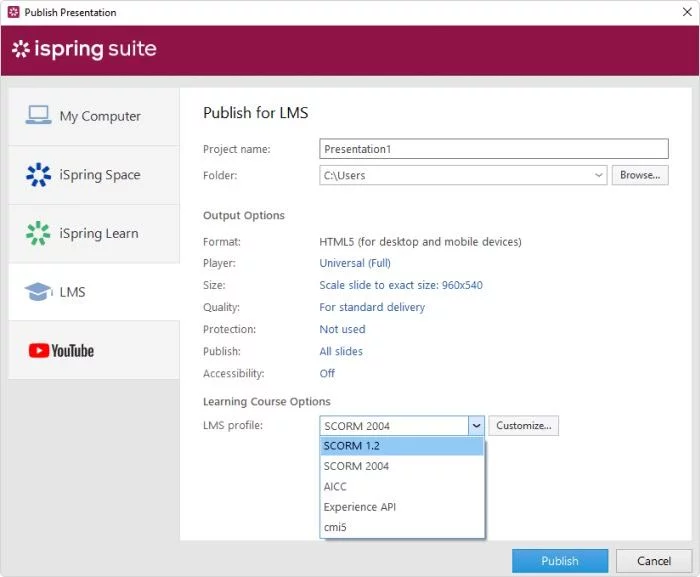Click the Project name: label
The width and height of the screenshot is (700, 577).
pos(237,149)
